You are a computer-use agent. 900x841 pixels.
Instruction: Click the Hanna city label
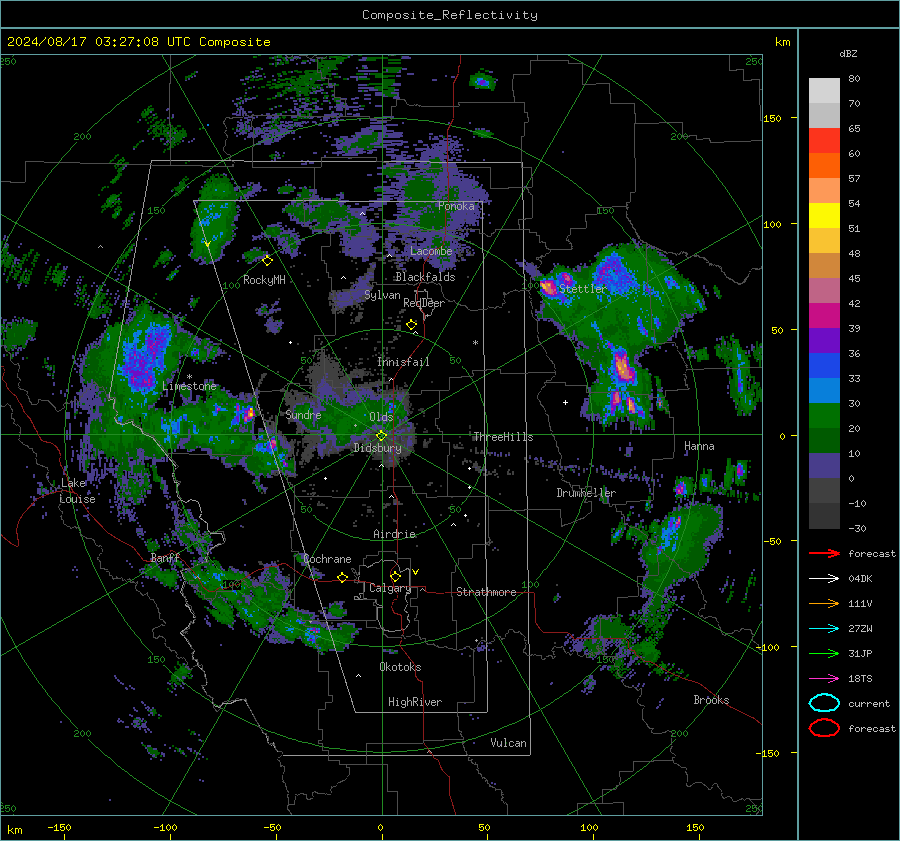(x=699, y=446)
